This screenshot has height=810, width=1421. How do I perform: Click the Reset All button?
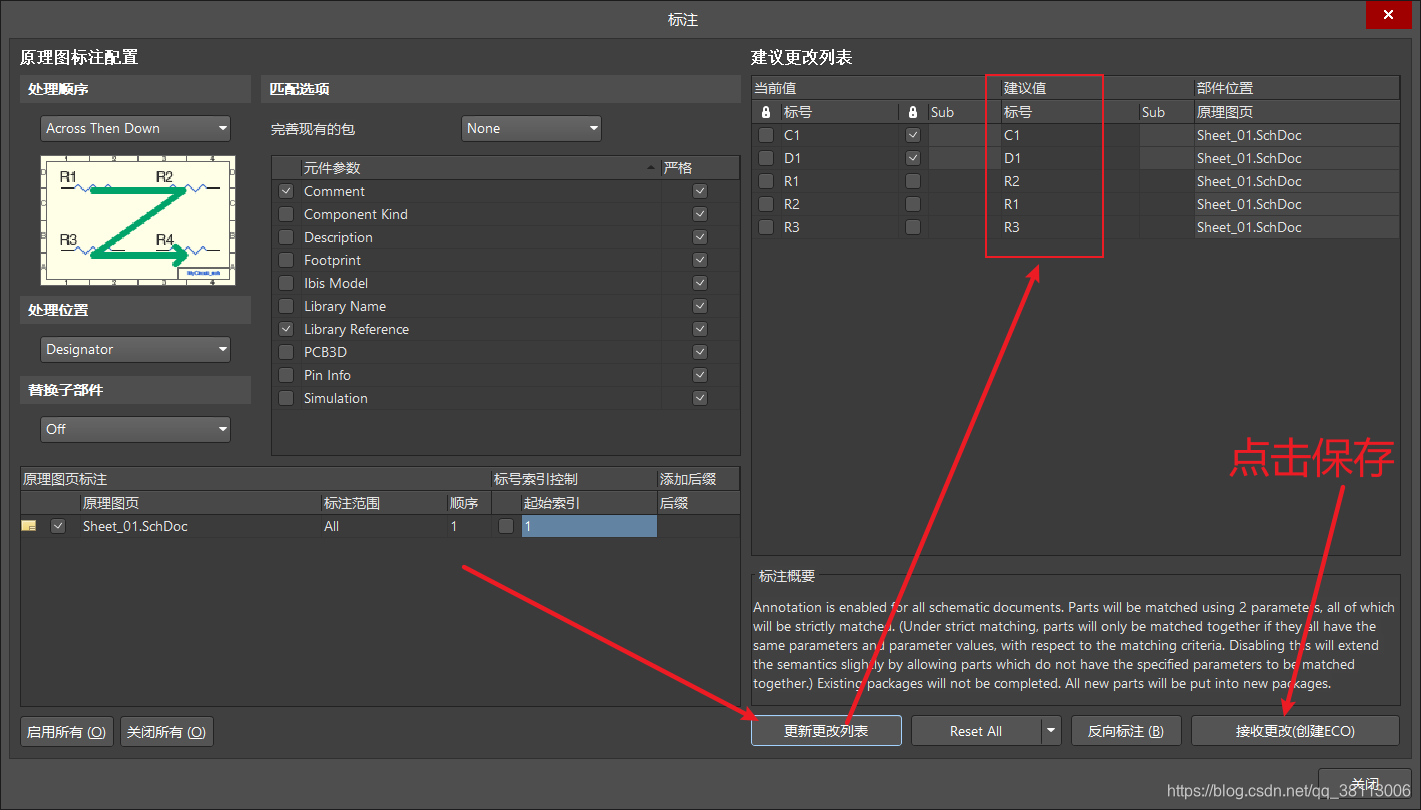[976, 731]
